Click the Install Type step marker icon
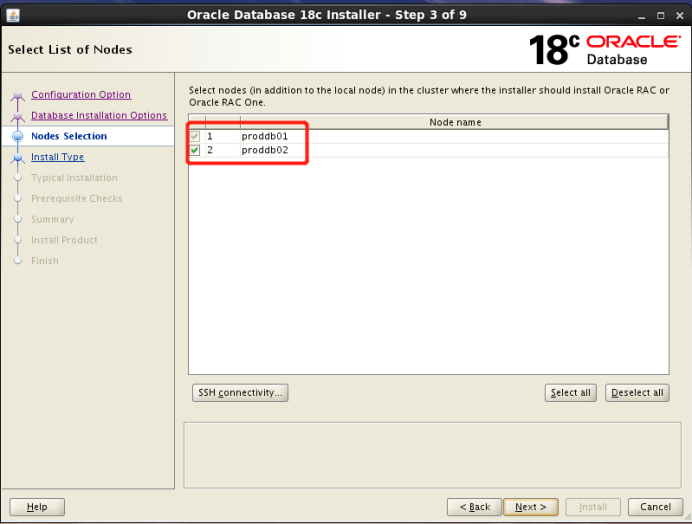 coord(18,157)
